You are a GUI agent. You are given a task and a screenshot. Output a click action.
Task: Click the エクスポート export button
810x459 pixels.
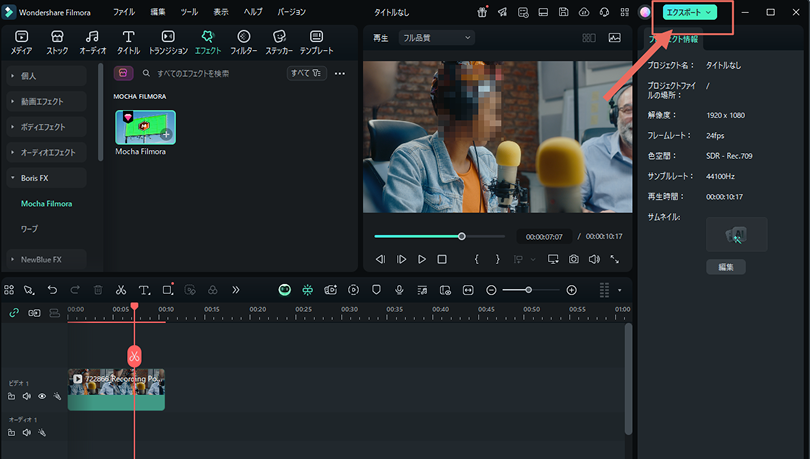[690, 12]
